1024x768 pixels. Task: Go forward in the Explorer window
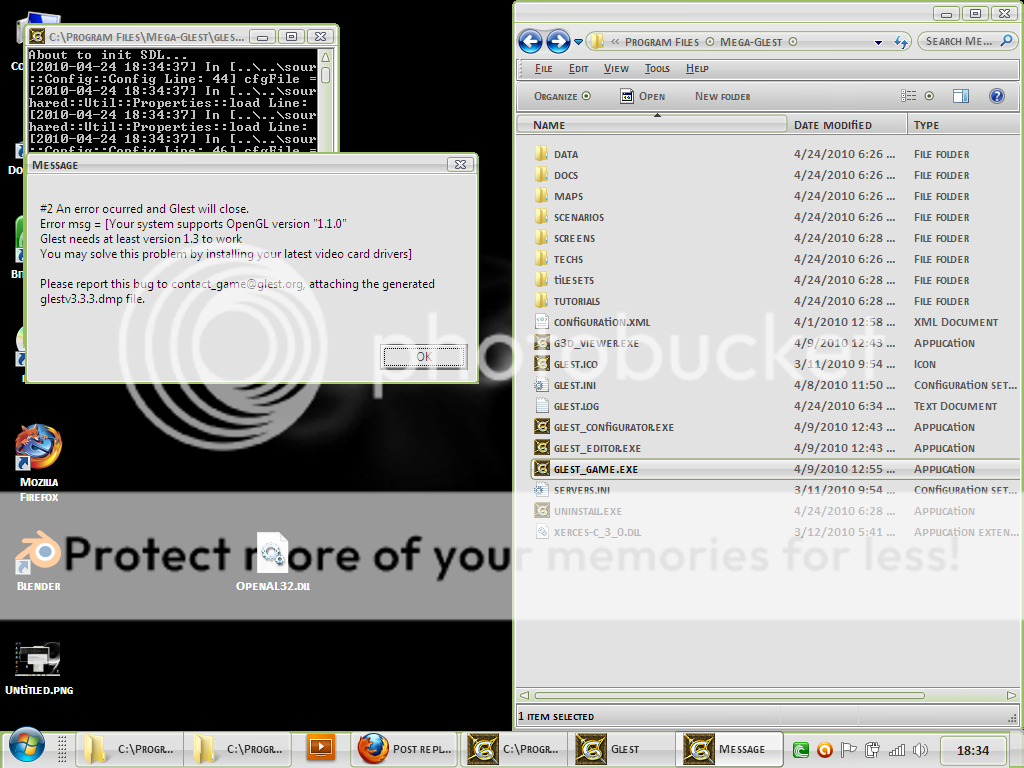click(x=558, y=42)
